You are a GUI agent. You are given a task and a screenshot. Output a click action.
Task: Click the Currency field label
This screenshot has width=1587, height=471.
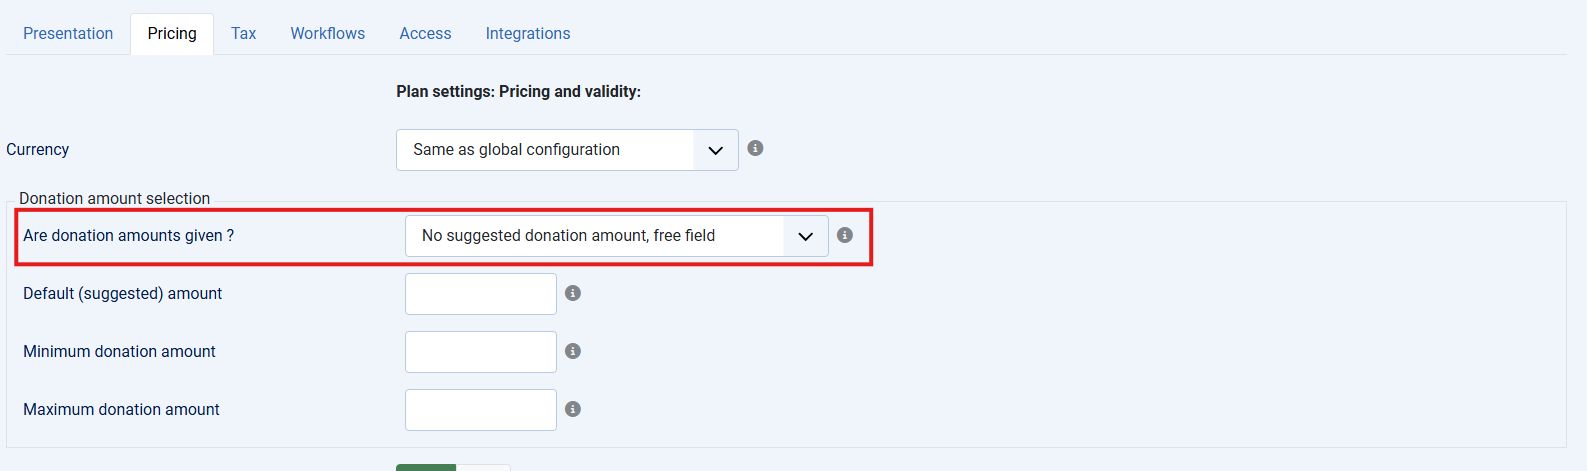pos(38,150)
